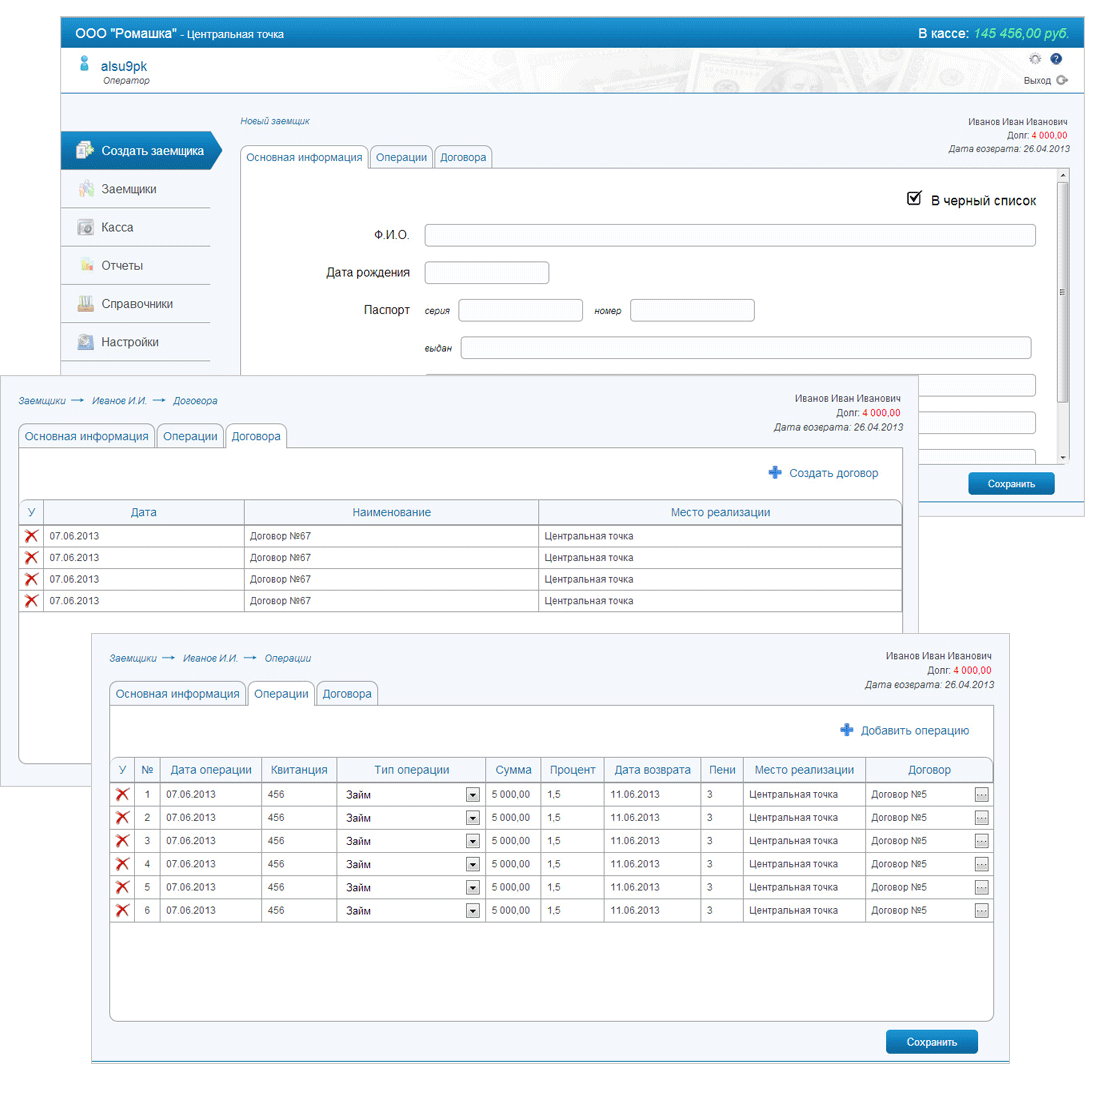Click alsu9pk username link
1100x1100 pixels.
[123, 66]
